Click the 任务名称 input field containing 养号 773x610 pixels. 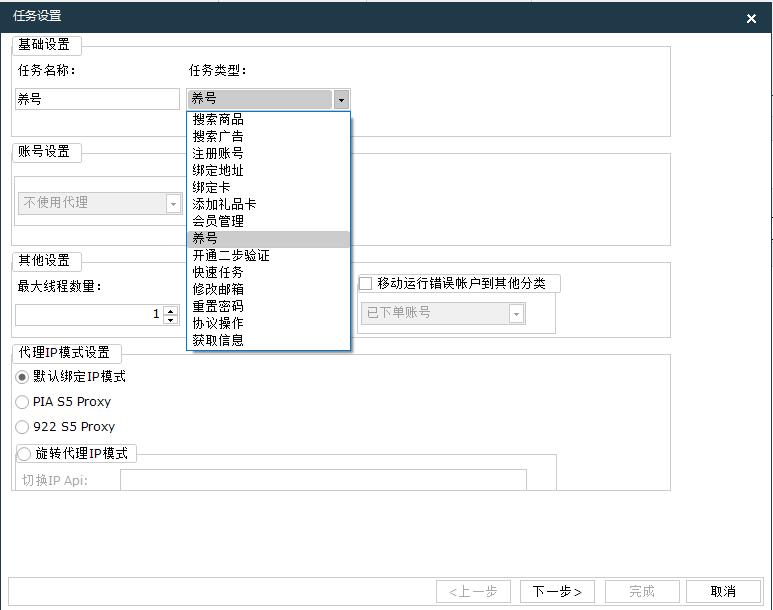97,99
